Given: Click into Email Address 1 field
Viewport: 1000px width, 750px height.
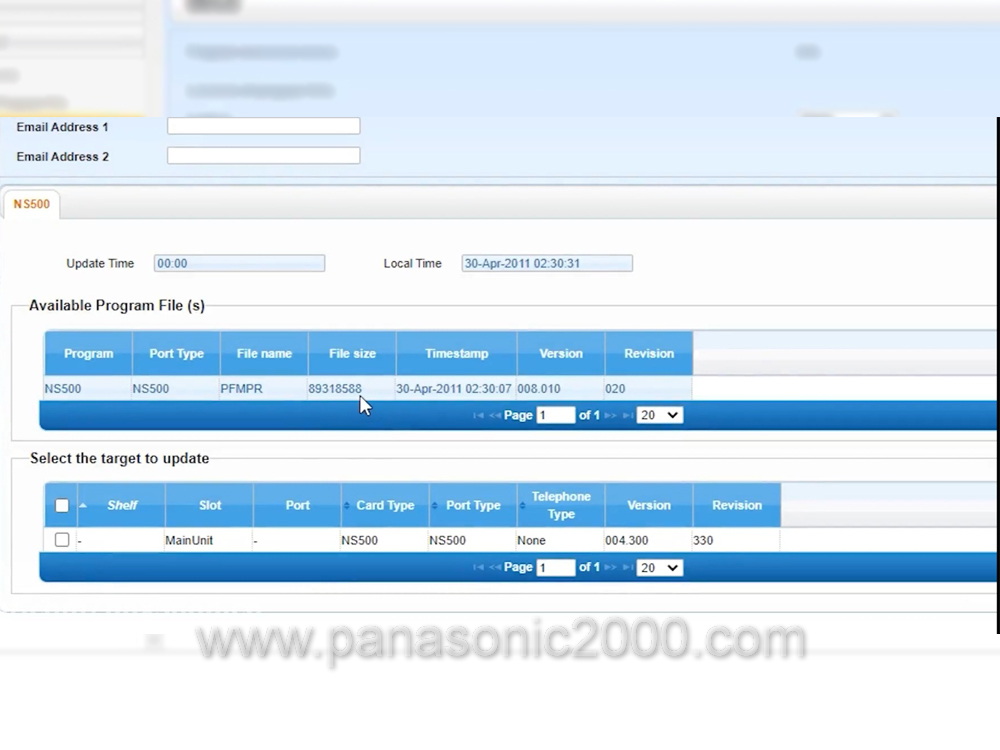Looking at the screenshot, I should point(263,126).
